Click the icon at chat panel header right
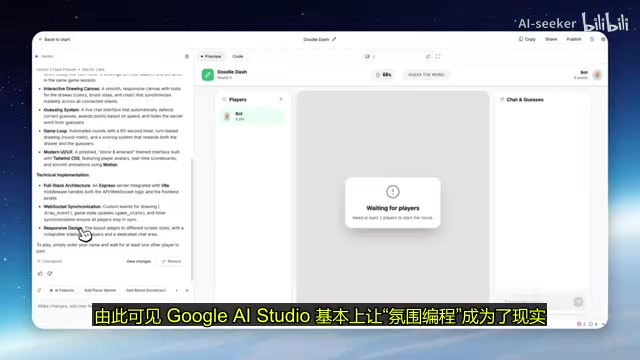 187,56
